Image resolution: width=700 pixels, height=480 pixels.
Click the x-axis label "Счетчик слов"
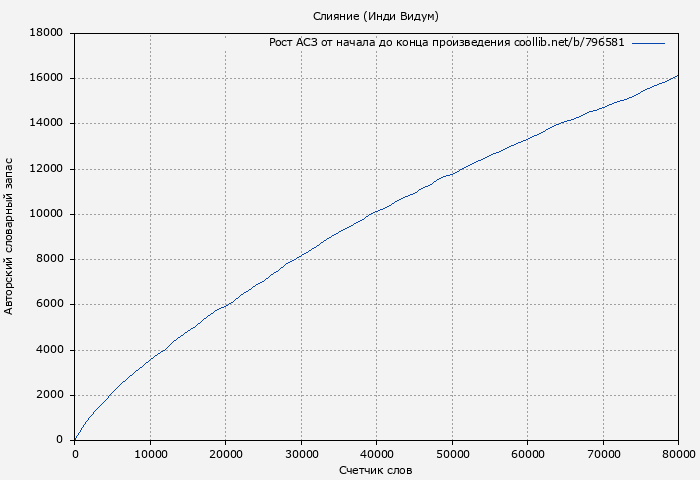pos(376,470)
